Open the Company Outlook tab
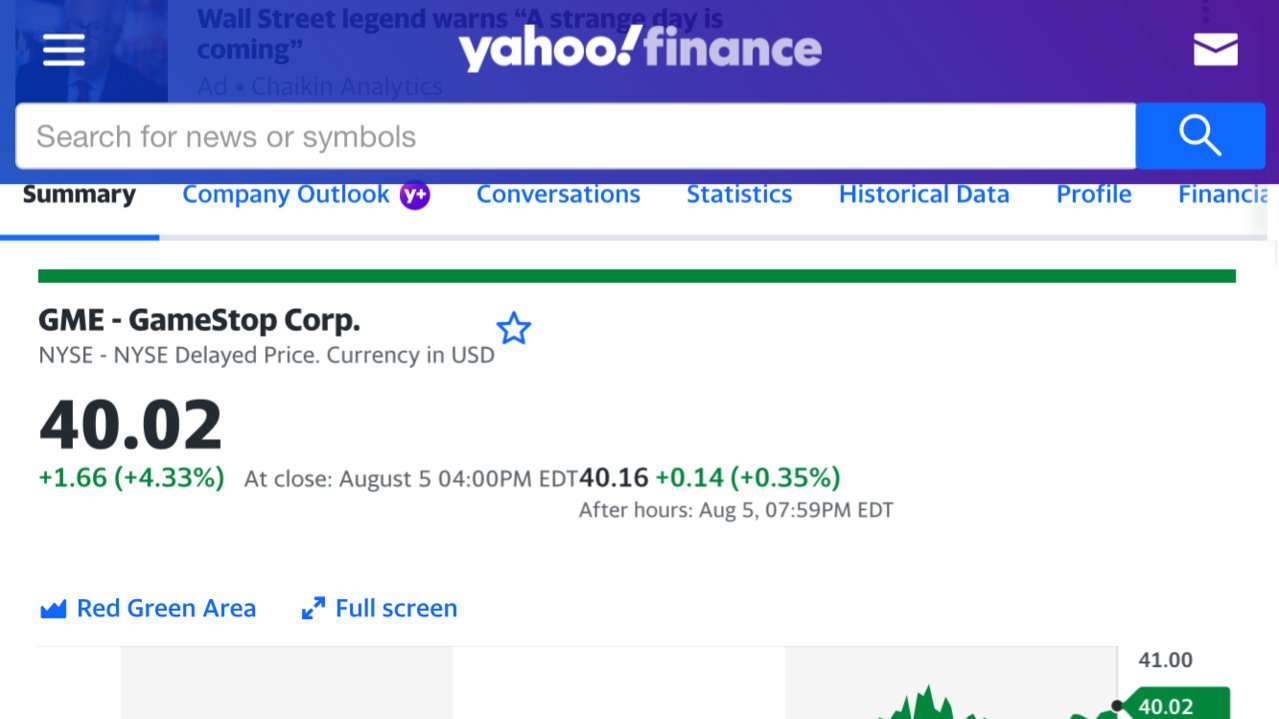The image size is (1279, 719). pyautogui.click(x=286, y=194)
